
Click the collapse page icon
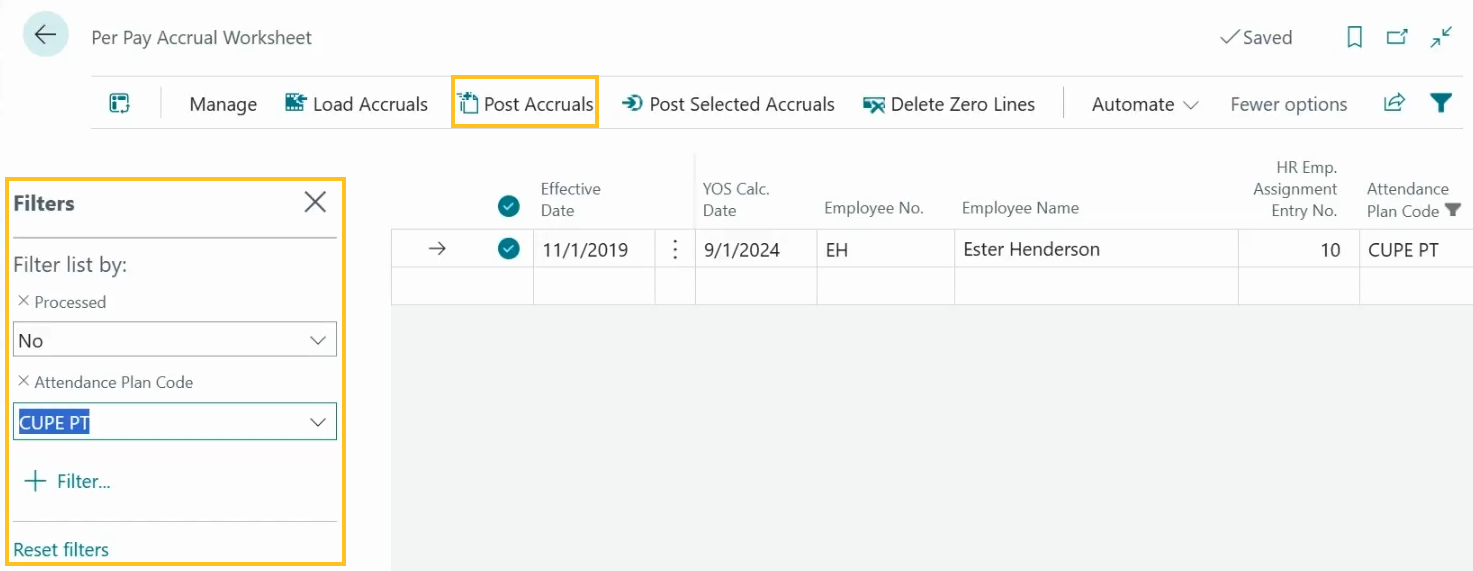click(x=1441, y=38)
